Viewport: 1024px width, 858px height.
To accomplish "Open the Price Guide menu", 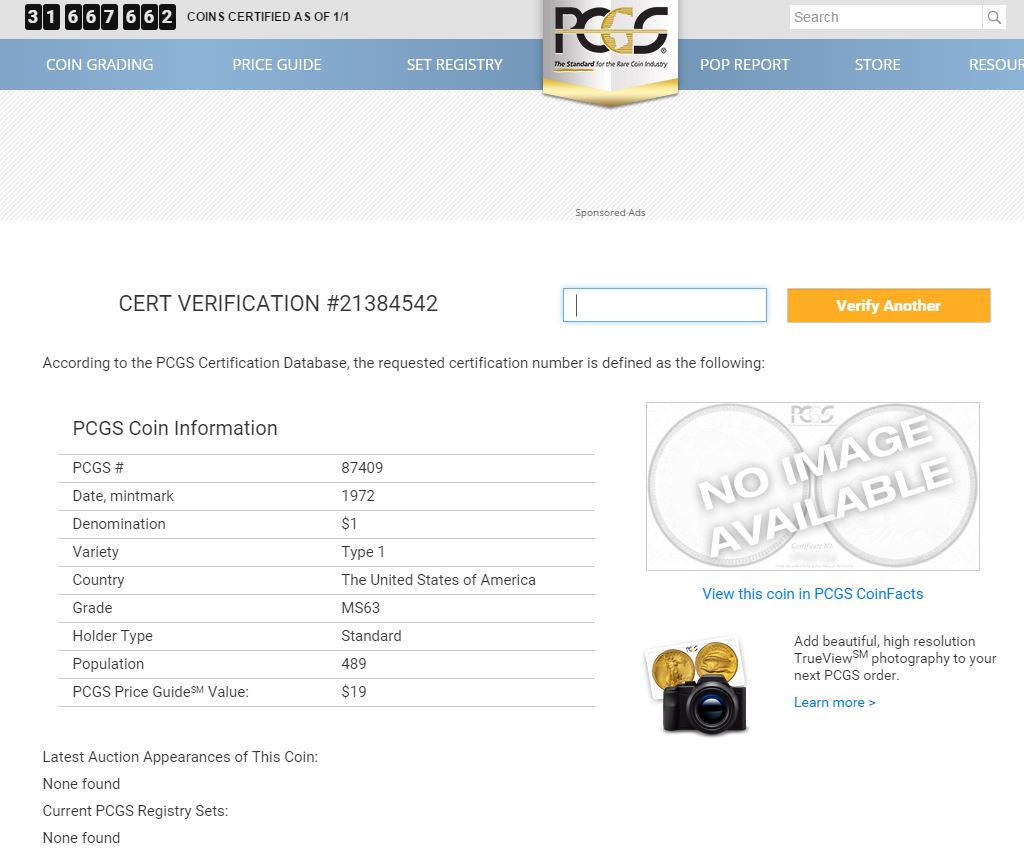I will tap(277, 65).
